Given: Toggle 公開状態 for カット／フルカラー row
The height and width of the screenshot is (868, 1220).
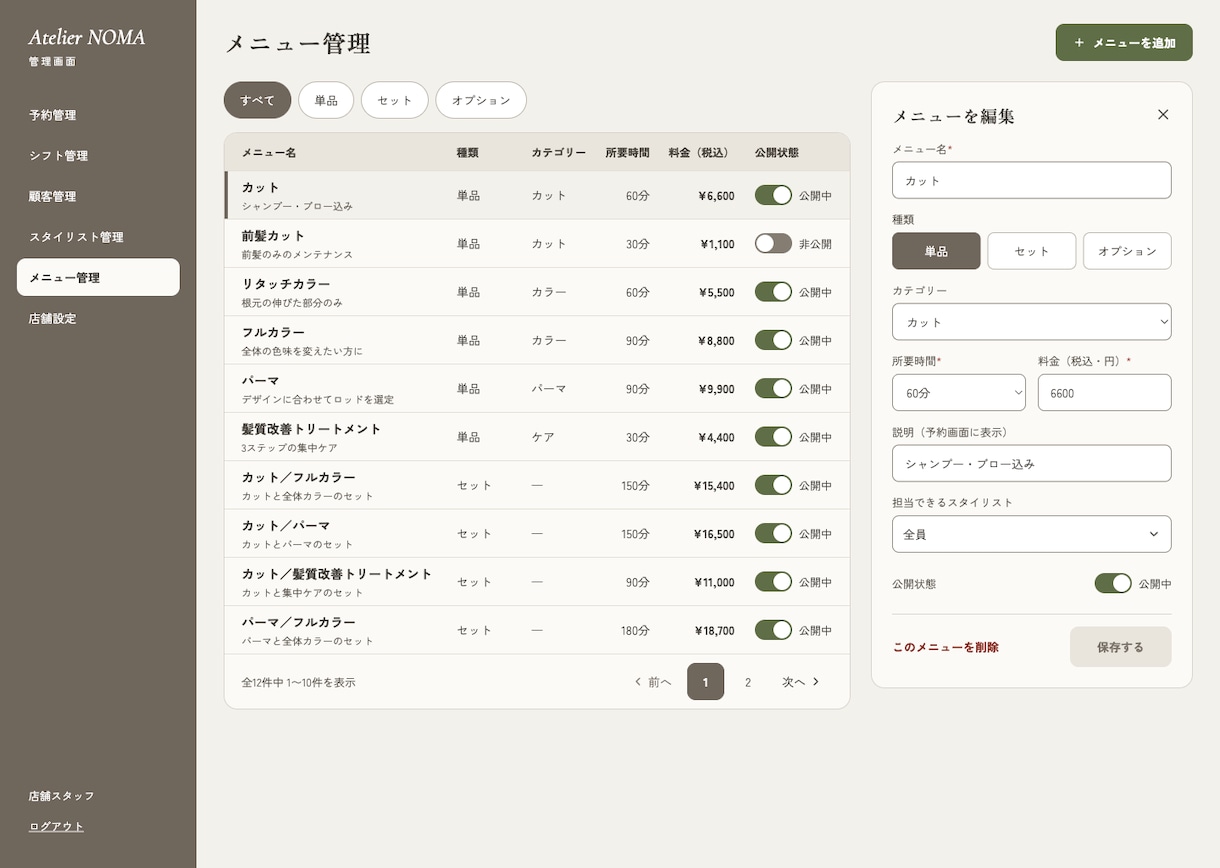Looking at the screenshot, I should pyautogui.click(x=773, y=485).
